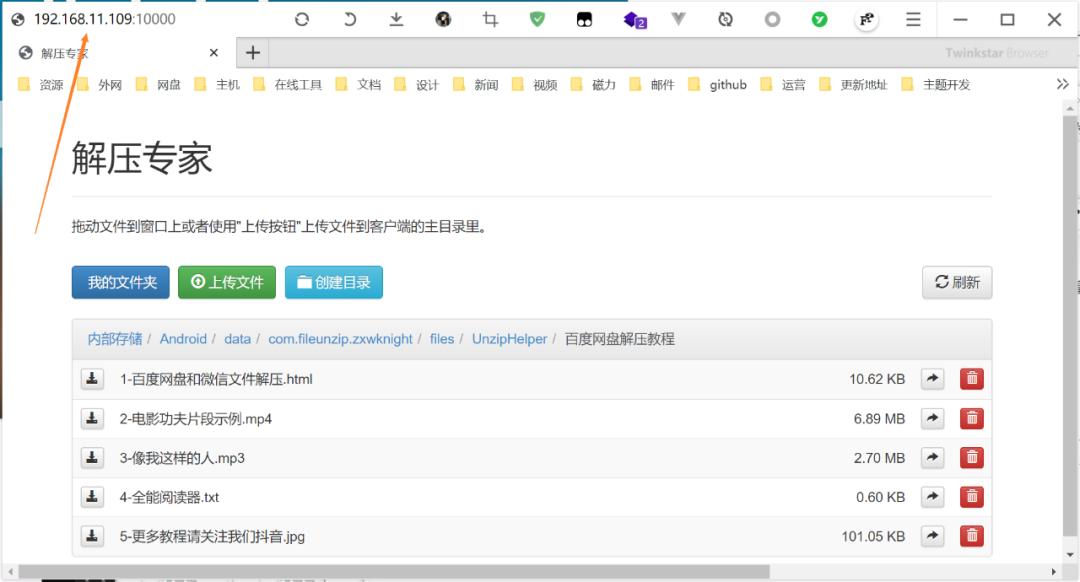
Task: Click the share arrow next to 5-更多教程请关注我们抖音.jpg
Action: coord(932,536)
